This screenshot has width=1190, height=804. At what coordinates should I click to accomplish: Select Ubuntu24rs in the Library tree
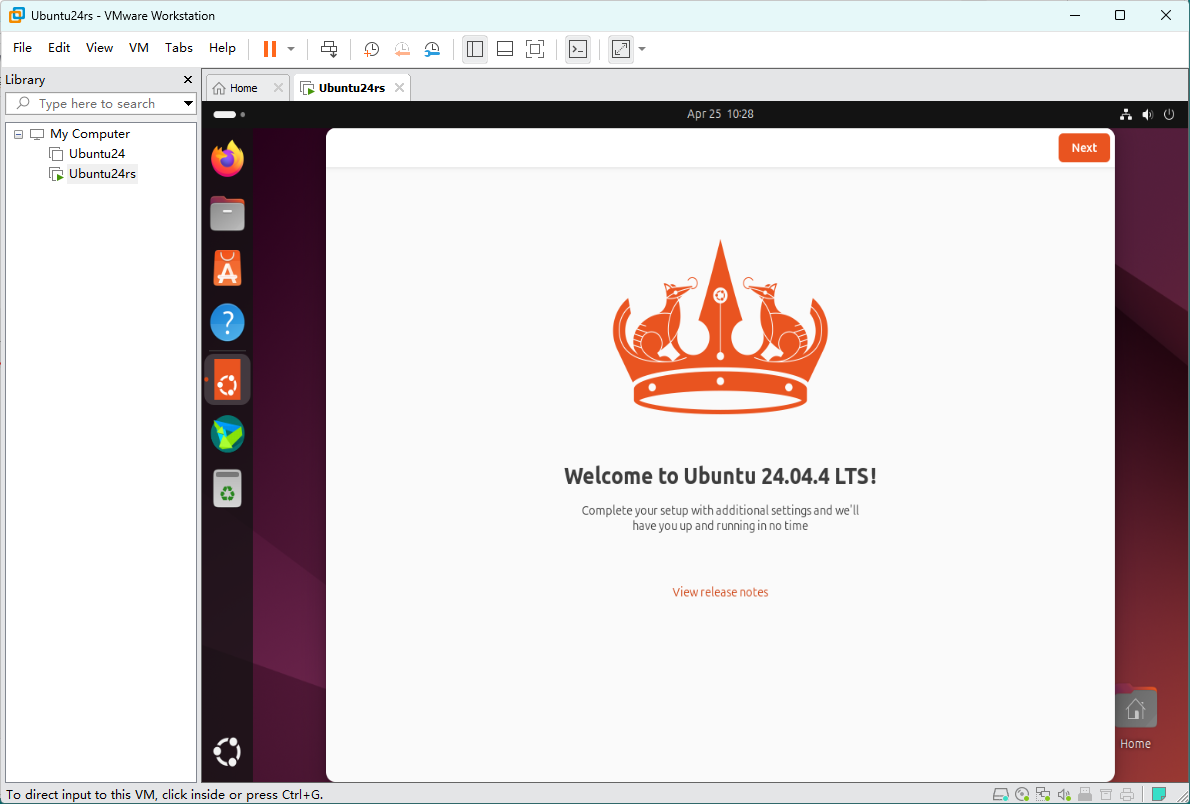pyautogui.click(x=102, y=174)
